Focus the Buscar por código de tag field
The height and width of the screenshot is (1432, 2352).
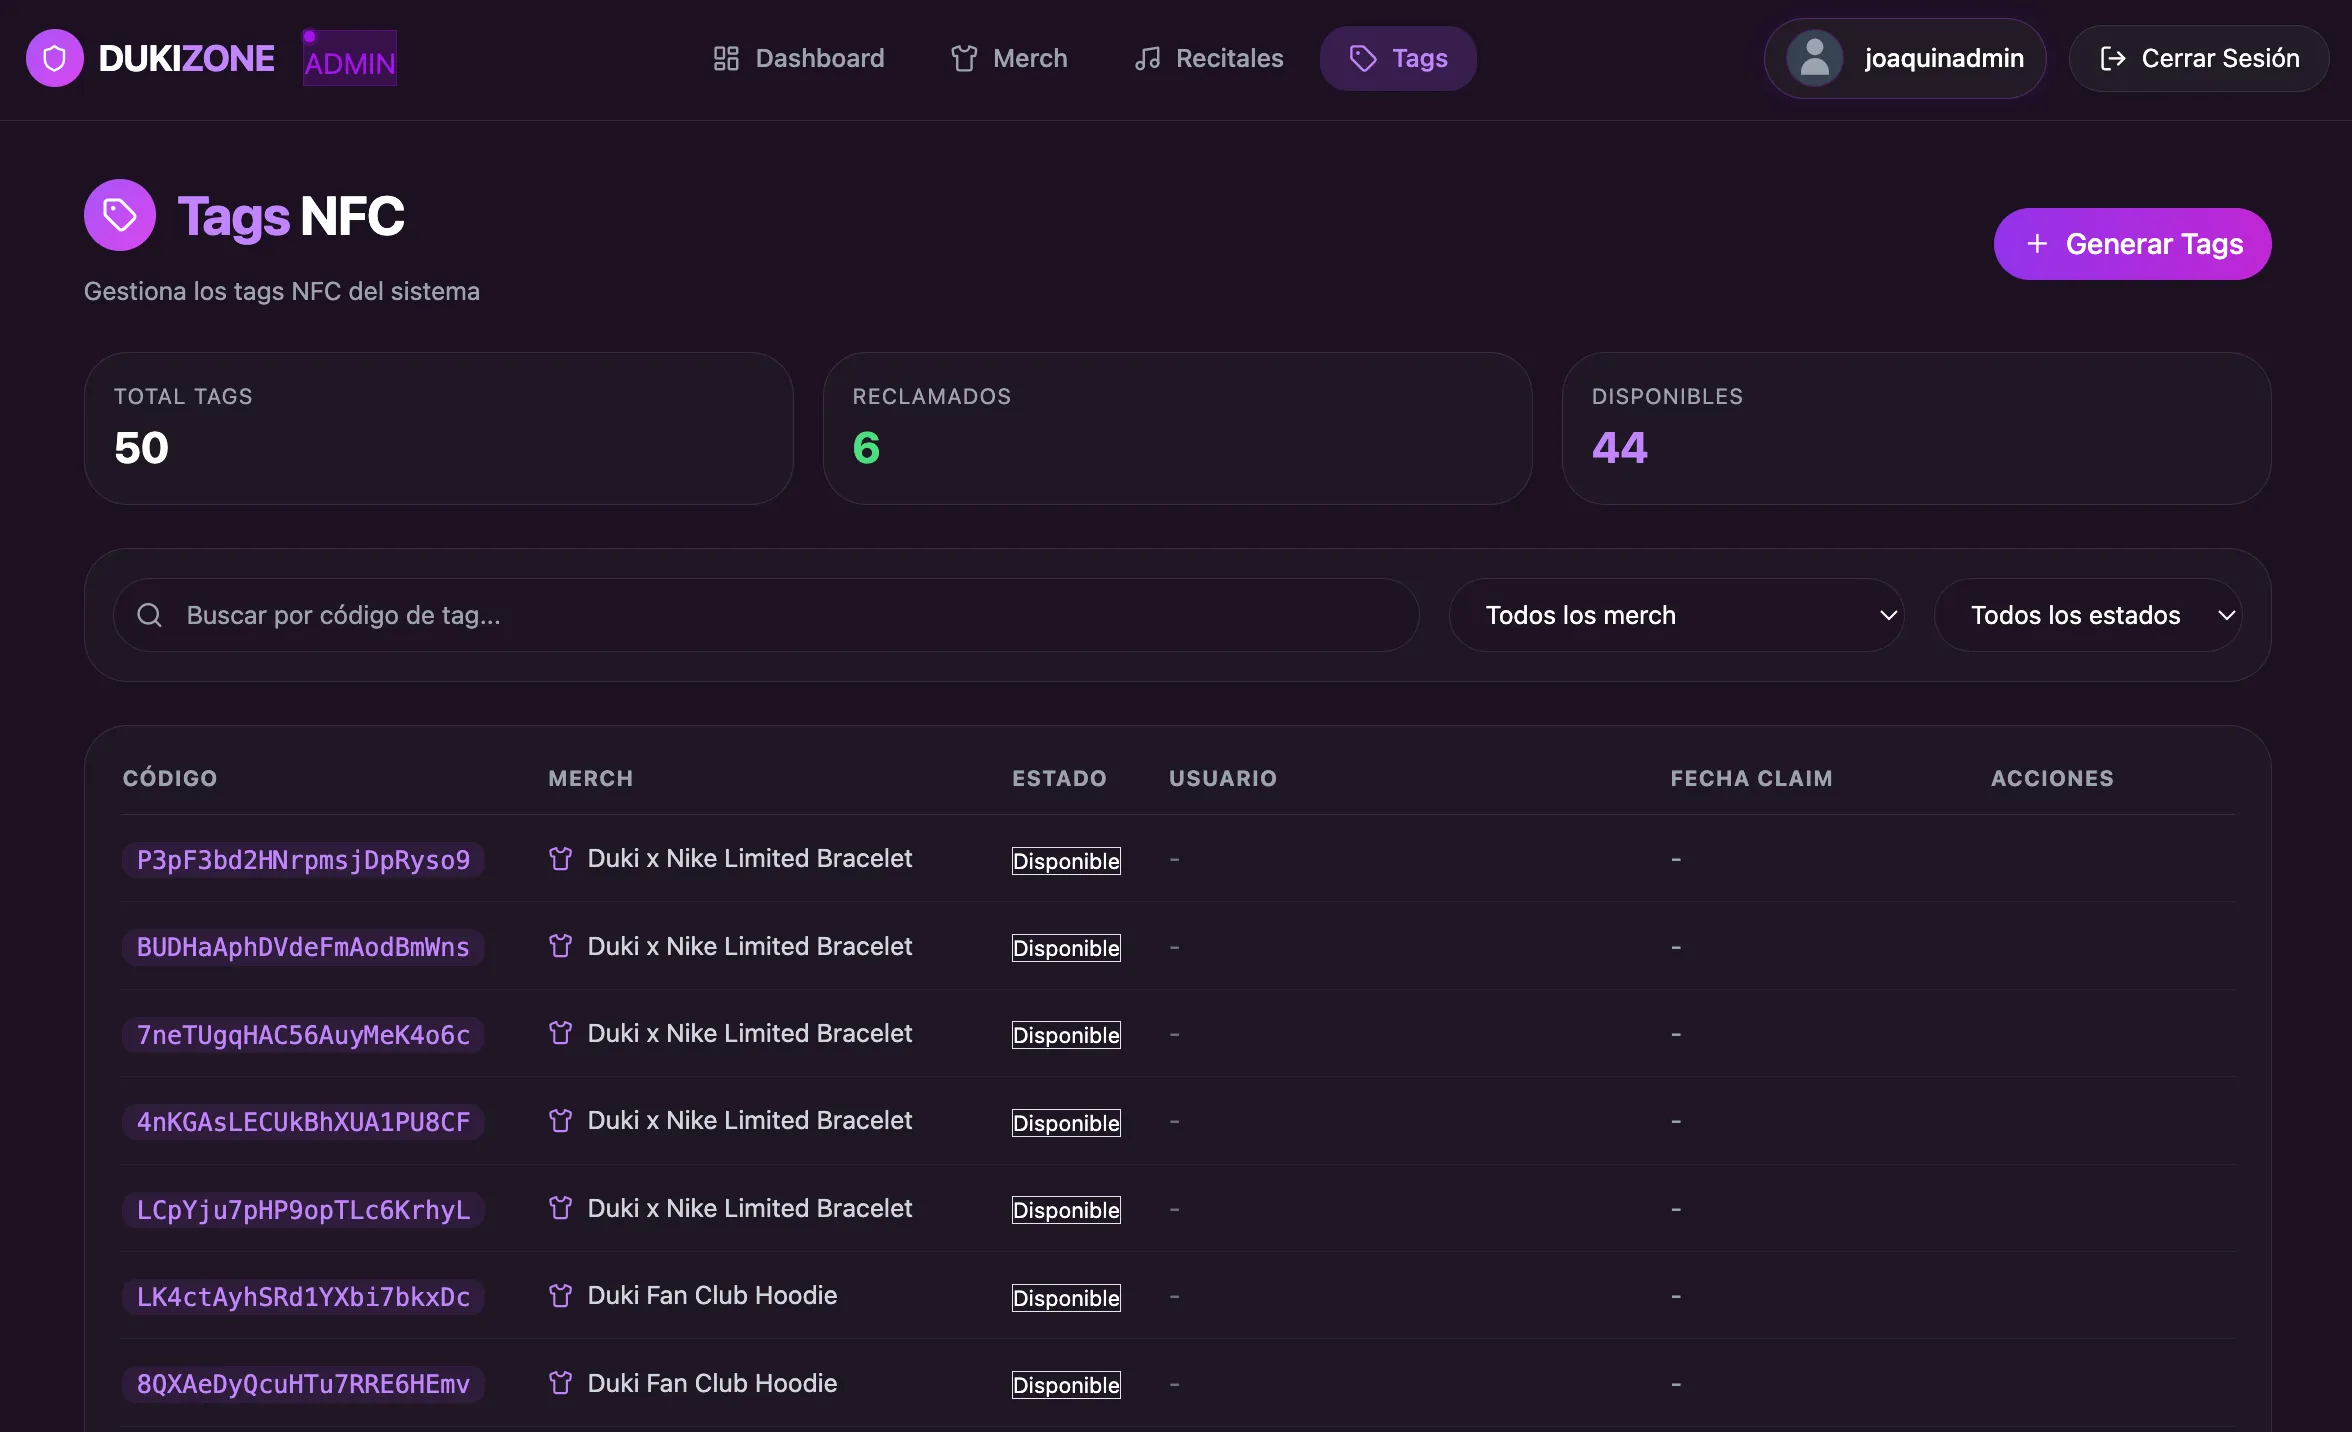(766, 615)
